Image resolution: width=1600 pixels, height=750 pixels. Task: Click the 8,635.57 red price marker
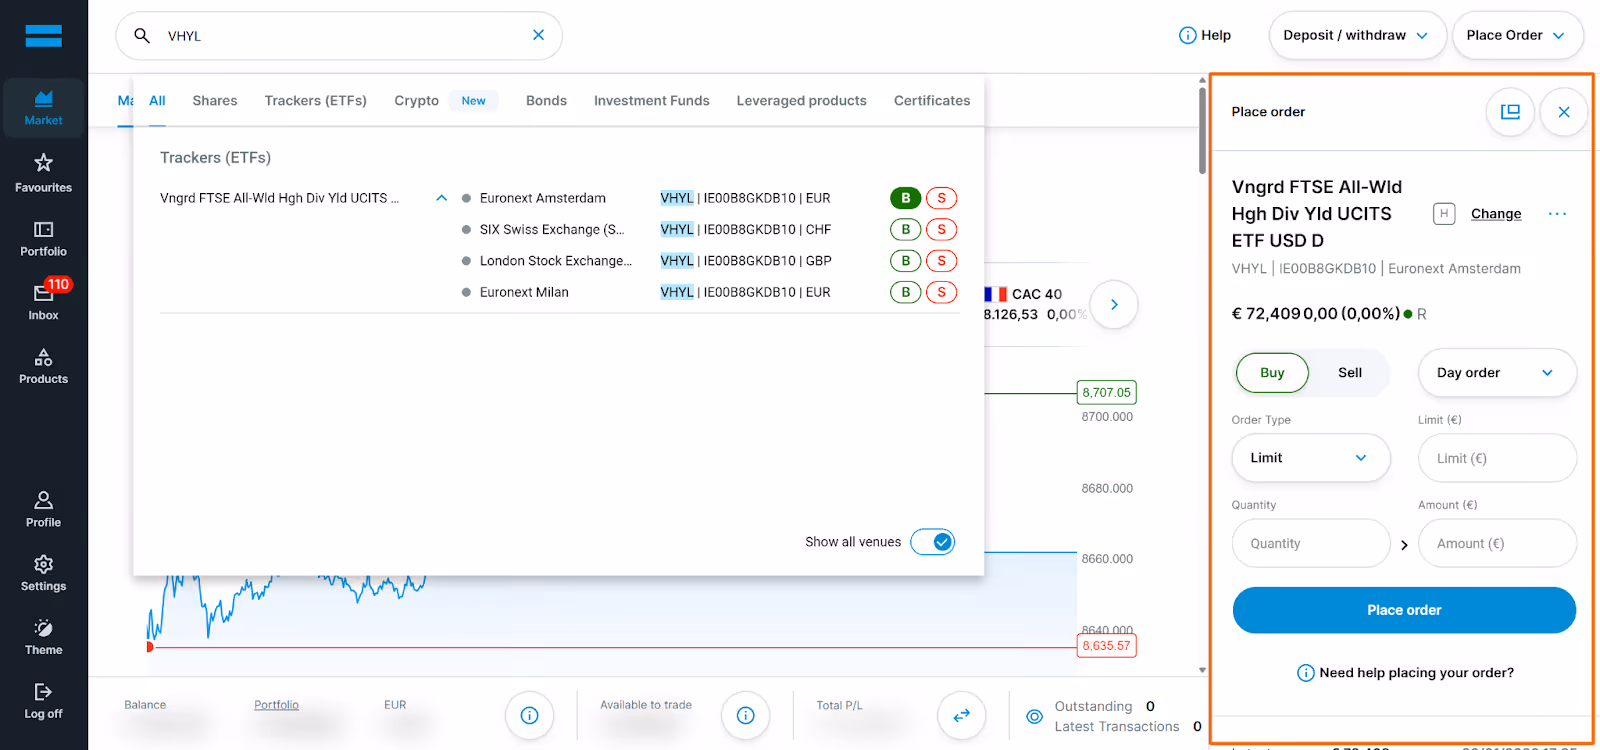pos(1106,646)
